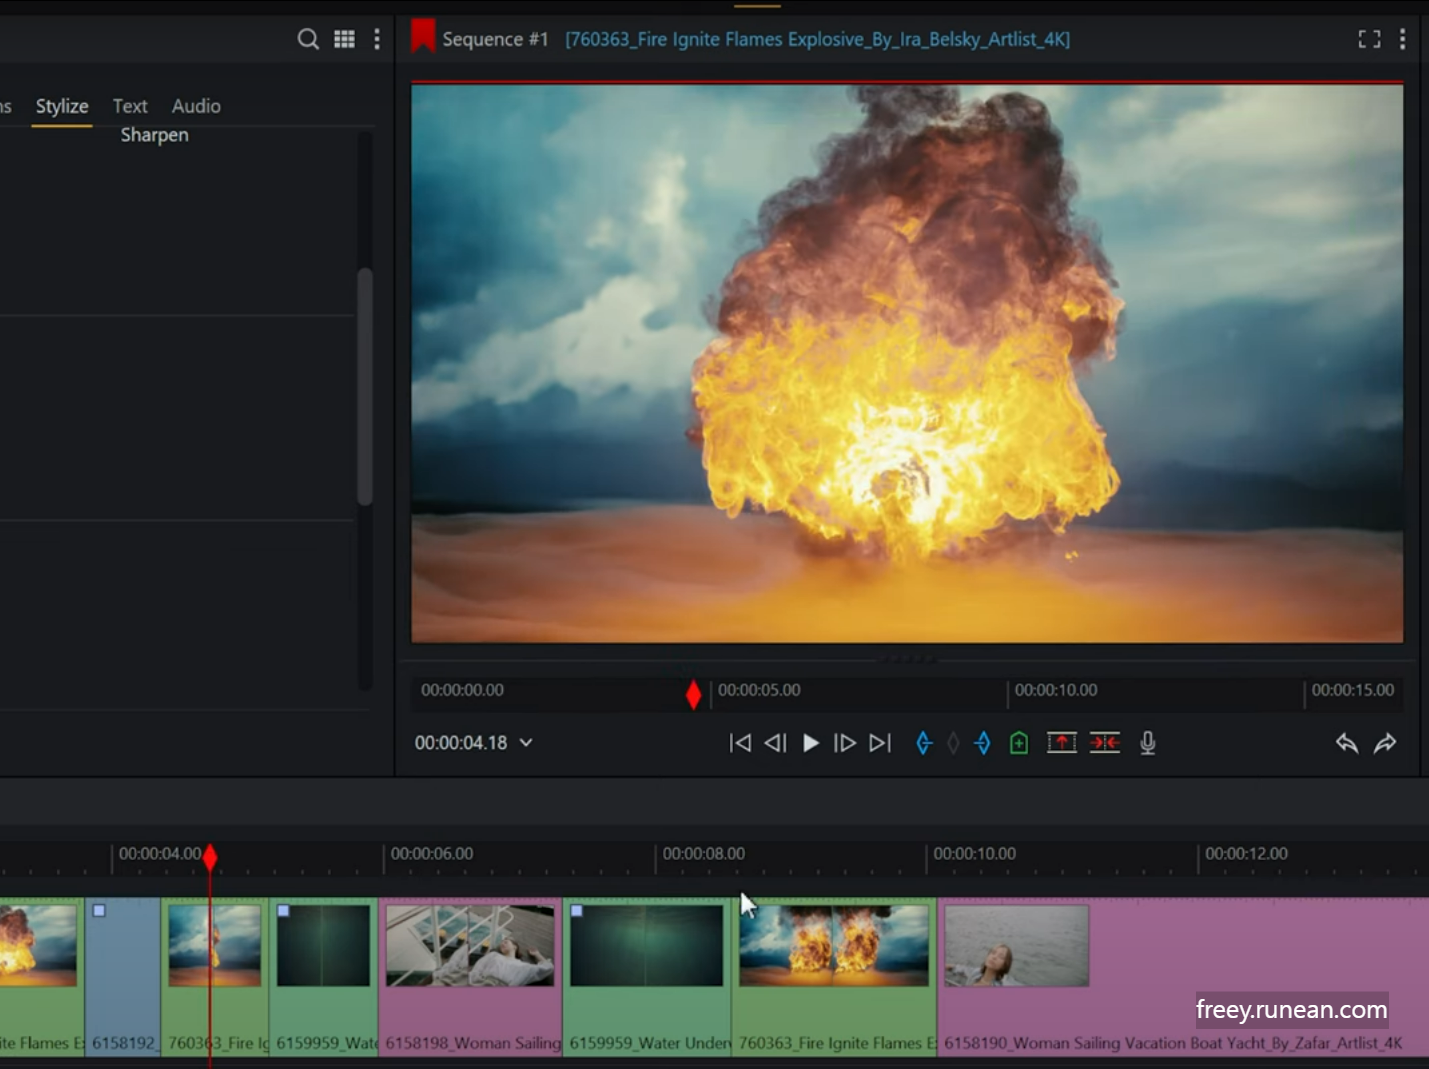This screenshot has width=1429, height=1069.
Task: Jump to the start of the sequence
Action: click(x=740, y=743)
